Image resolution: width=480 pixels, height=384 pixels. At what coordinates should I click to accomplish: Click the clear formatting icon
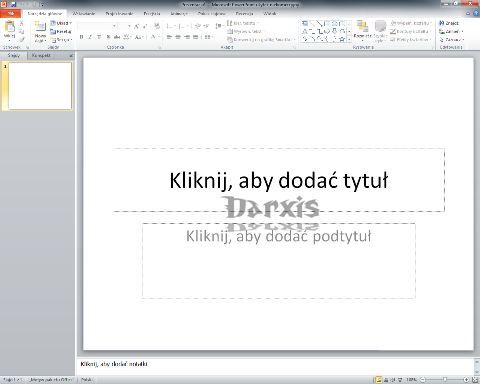point(157,26)
